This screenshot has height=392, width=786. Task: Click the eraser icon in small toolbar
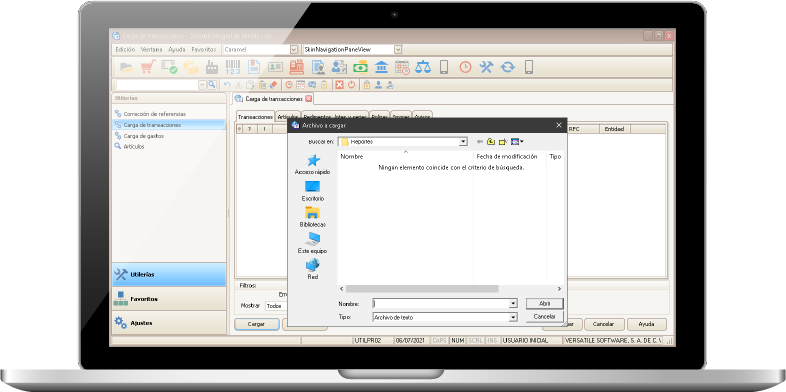point(273,85)
